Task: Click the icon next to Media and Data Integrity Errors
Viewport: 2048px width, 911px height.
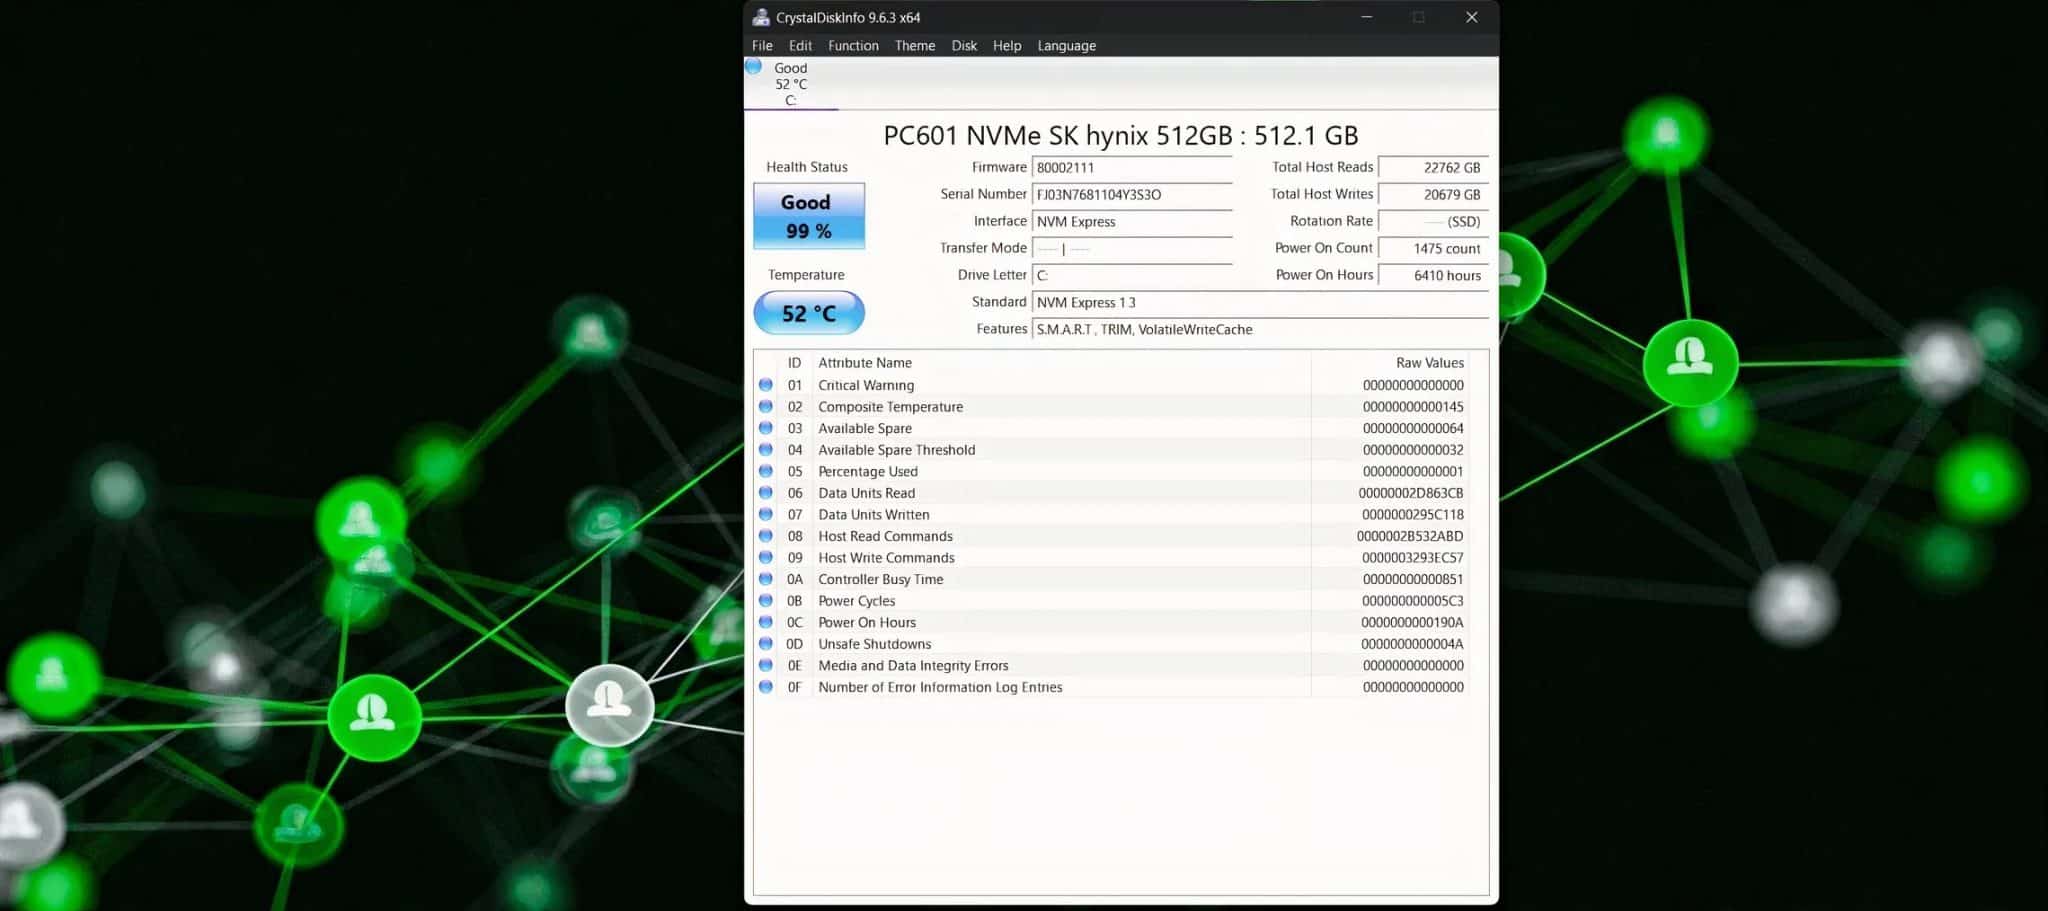Action: click(765, 665)
